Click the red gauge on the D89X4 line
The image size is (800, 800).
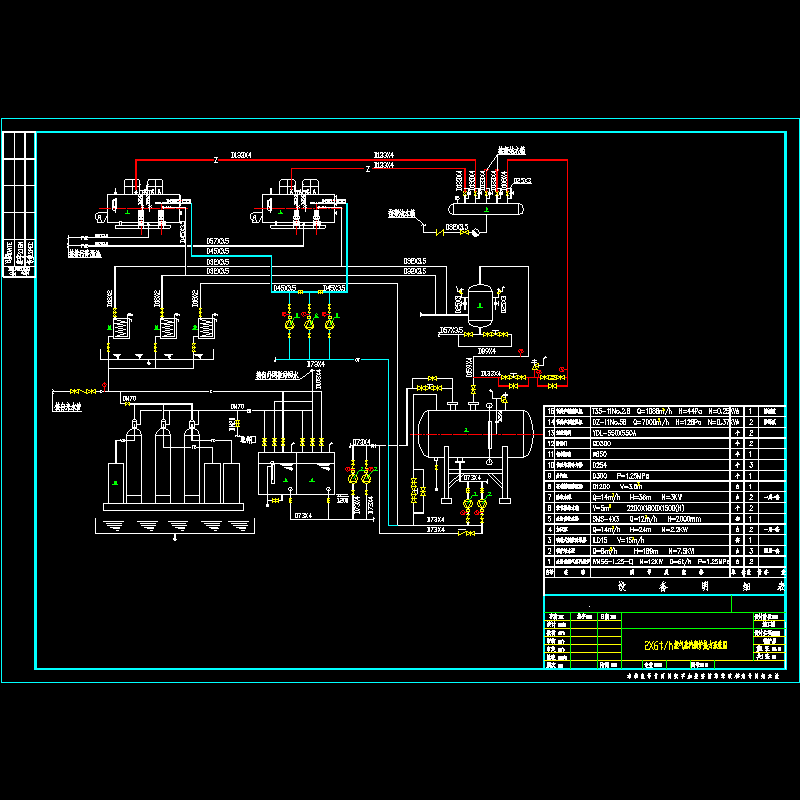[x=520, y=352]
